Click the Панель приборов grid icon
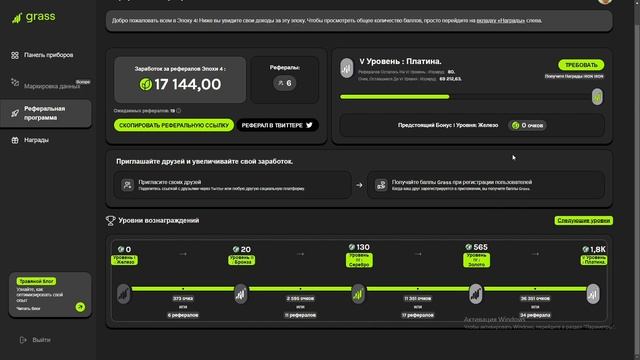This screenshot has height=360, width=640. pyautogui.click(x=15, y=55)
